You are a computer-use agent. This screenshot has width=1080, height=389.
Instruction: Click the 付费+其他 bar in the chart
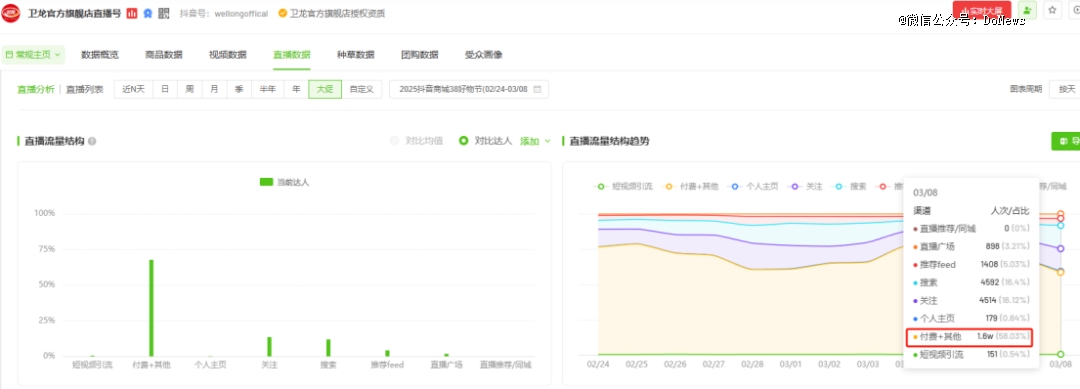152,308
